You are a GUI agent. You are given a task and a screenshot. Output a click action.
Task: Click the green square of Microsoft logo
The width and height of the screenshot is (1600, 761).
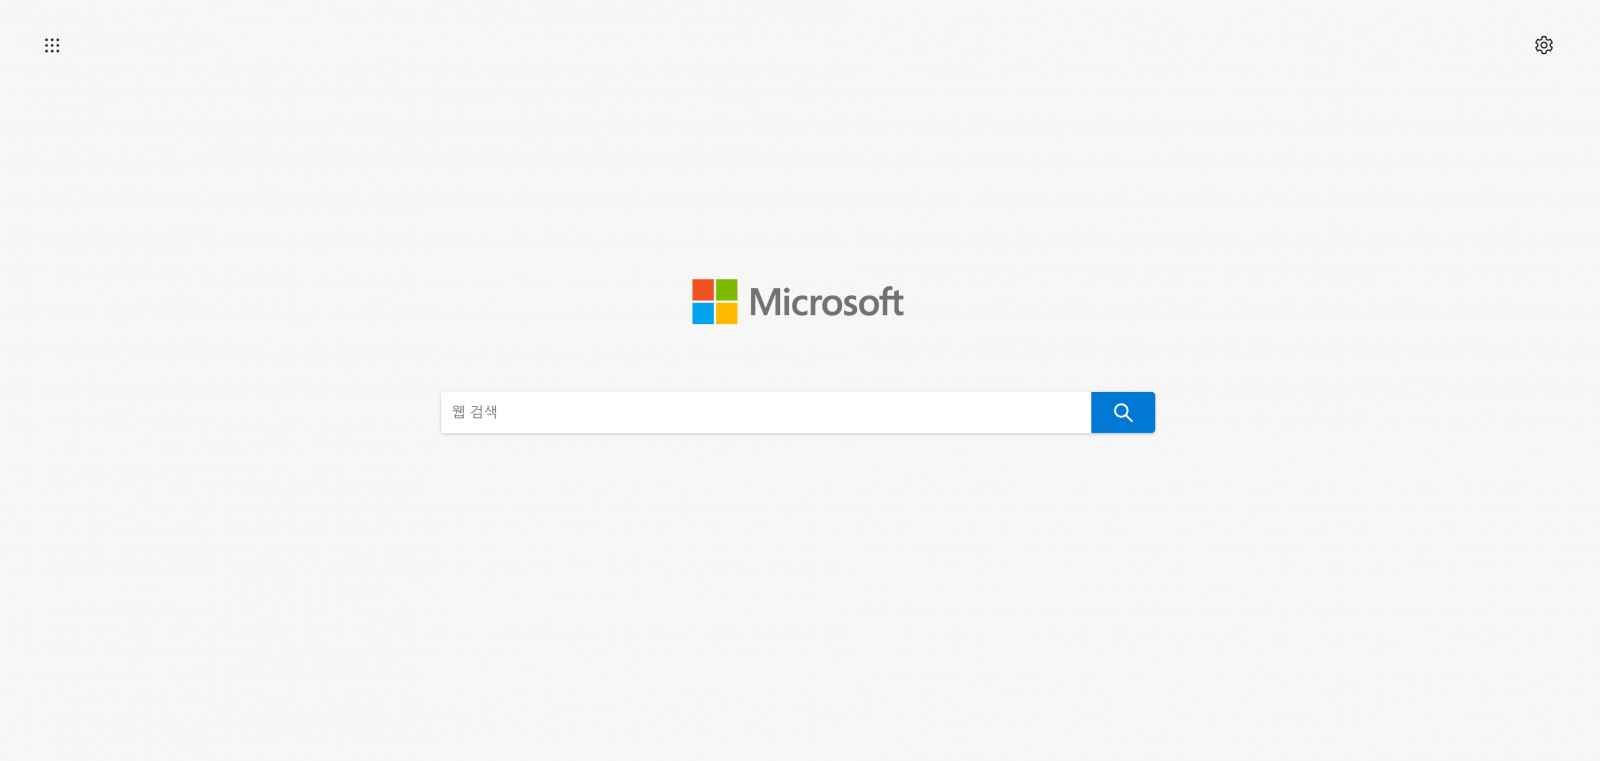[727, 290]
